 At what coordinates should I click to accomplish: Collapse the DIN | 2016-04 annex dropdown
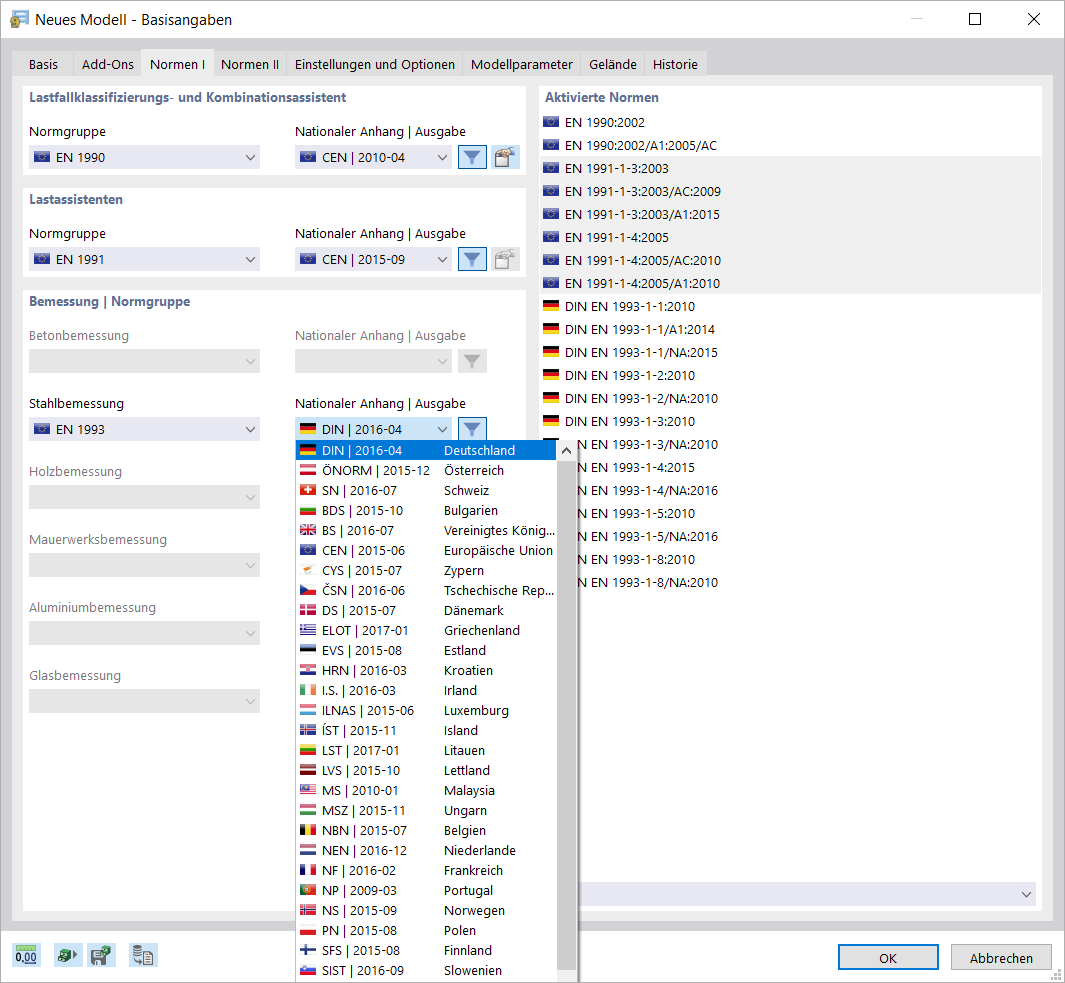(x=373, y=429)
